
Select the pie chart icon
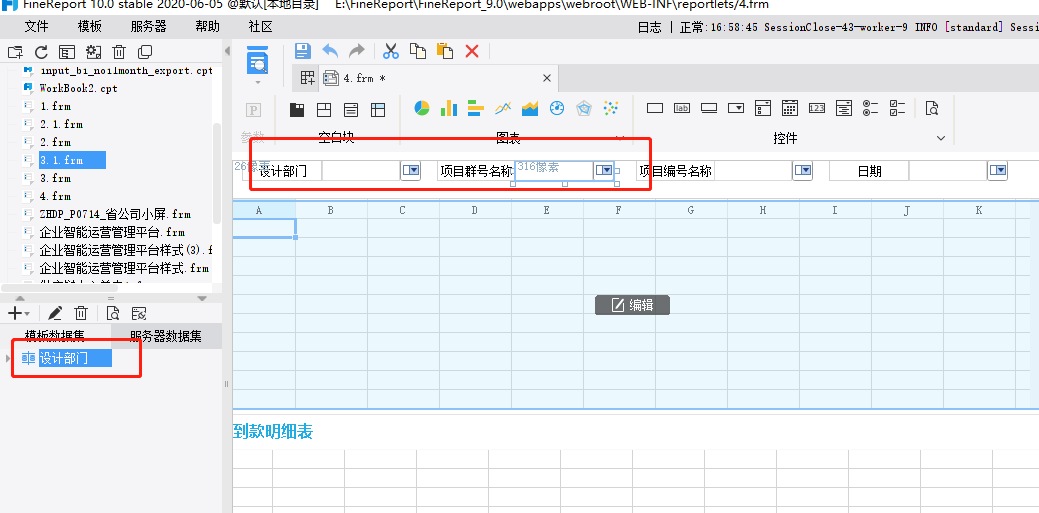[x=422, y=108]
